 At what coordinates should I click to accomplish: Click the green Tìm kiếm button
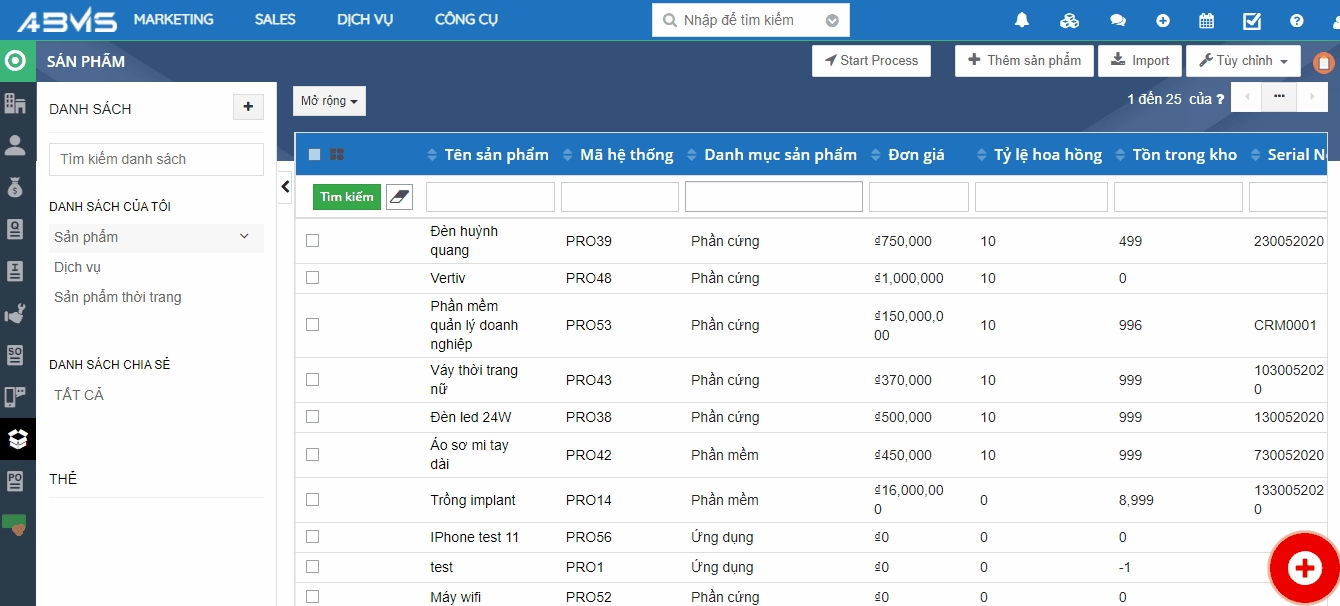(x=347, y=197)
